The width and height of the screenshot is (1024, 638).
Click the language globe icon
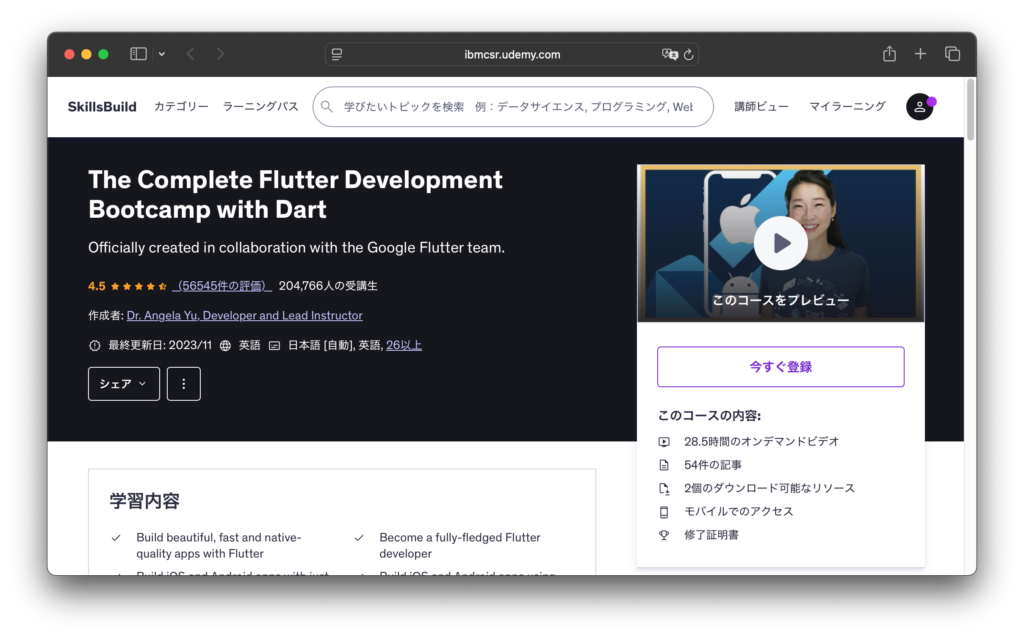225,345
